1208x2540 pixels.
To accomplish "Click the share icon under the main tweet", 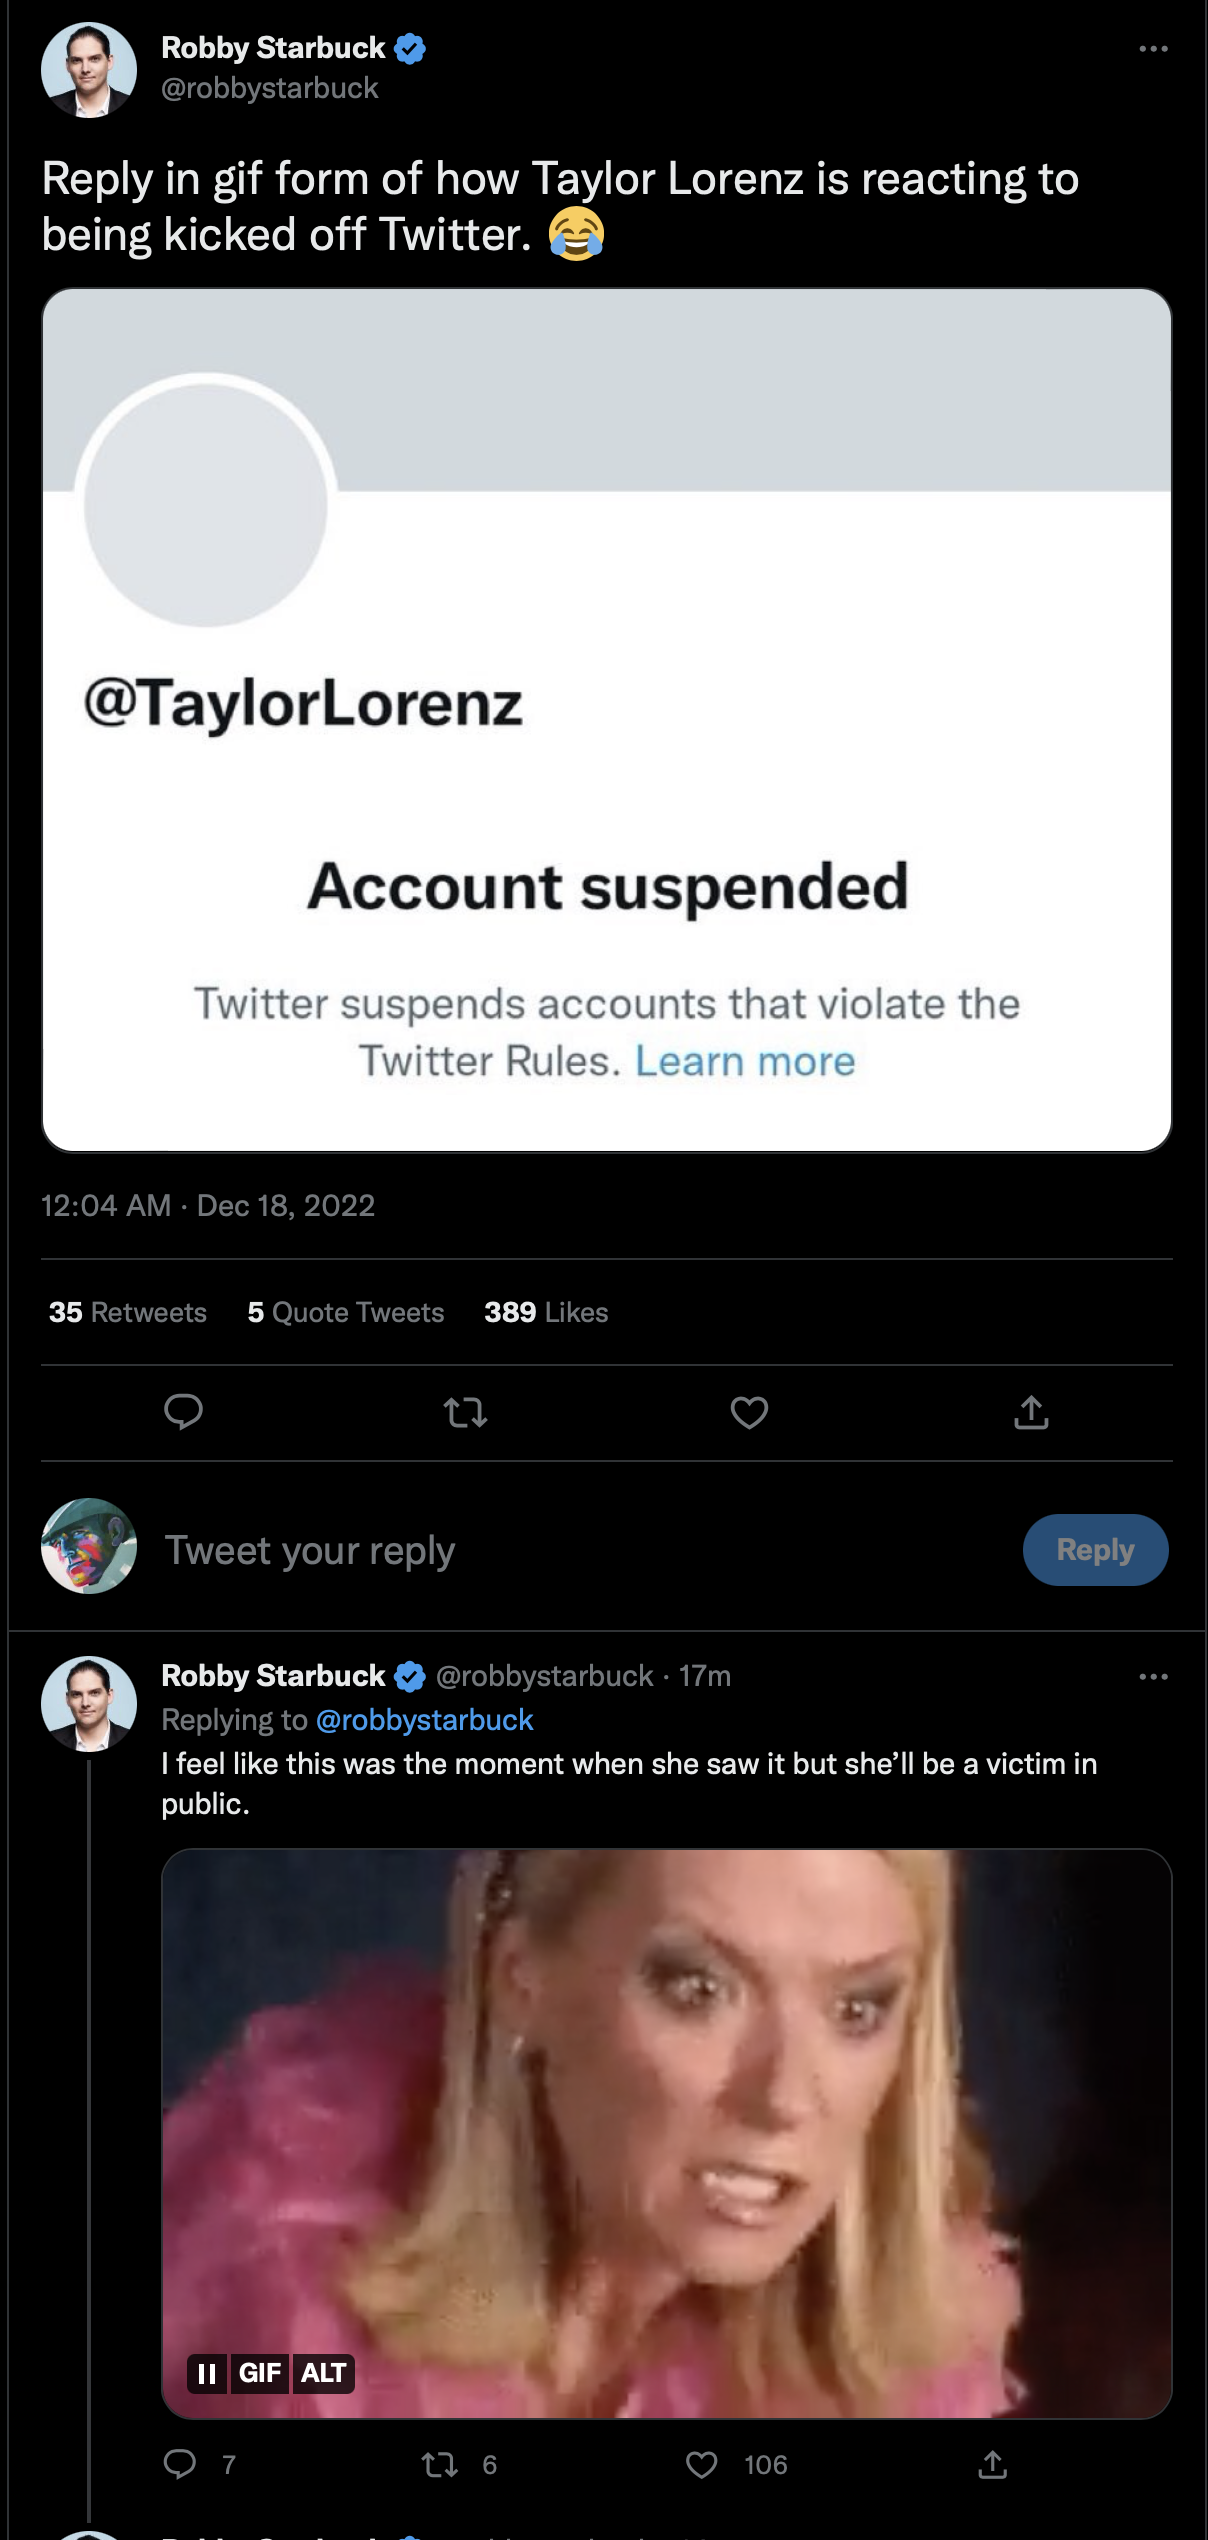I will point(1031,1412).
